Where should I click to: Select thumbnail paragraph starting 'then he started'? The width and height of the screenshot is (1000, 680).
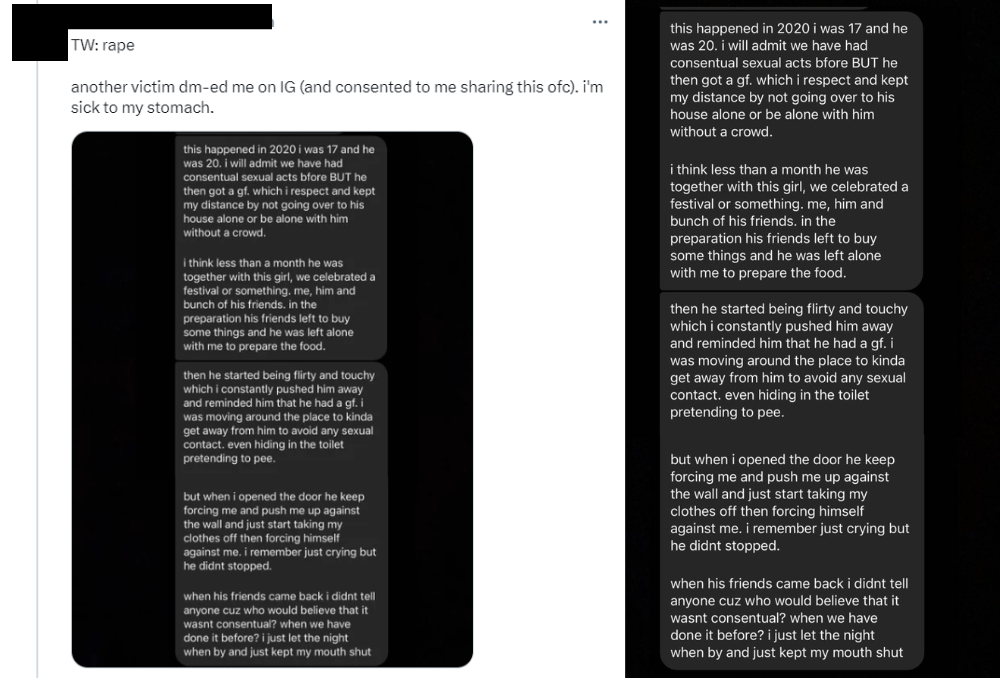coord(279,417)
